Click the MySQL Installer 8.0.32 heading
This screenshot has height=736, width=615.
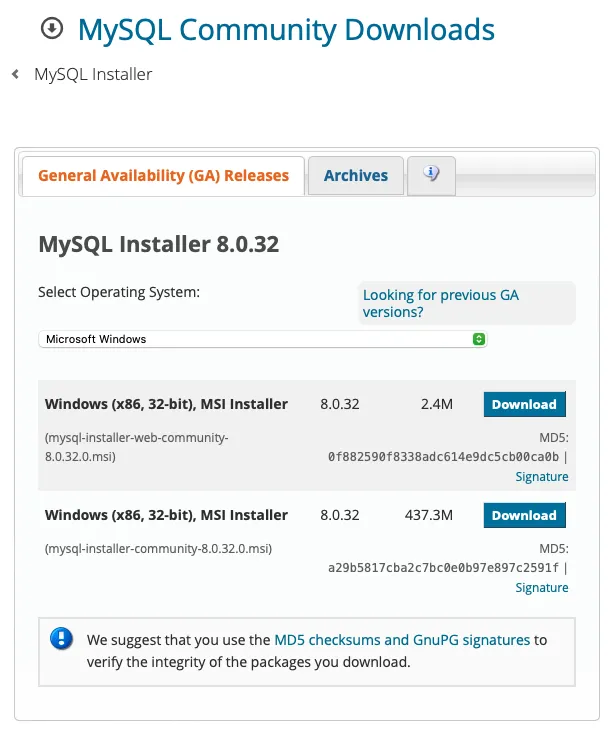(x=159, y=245)
